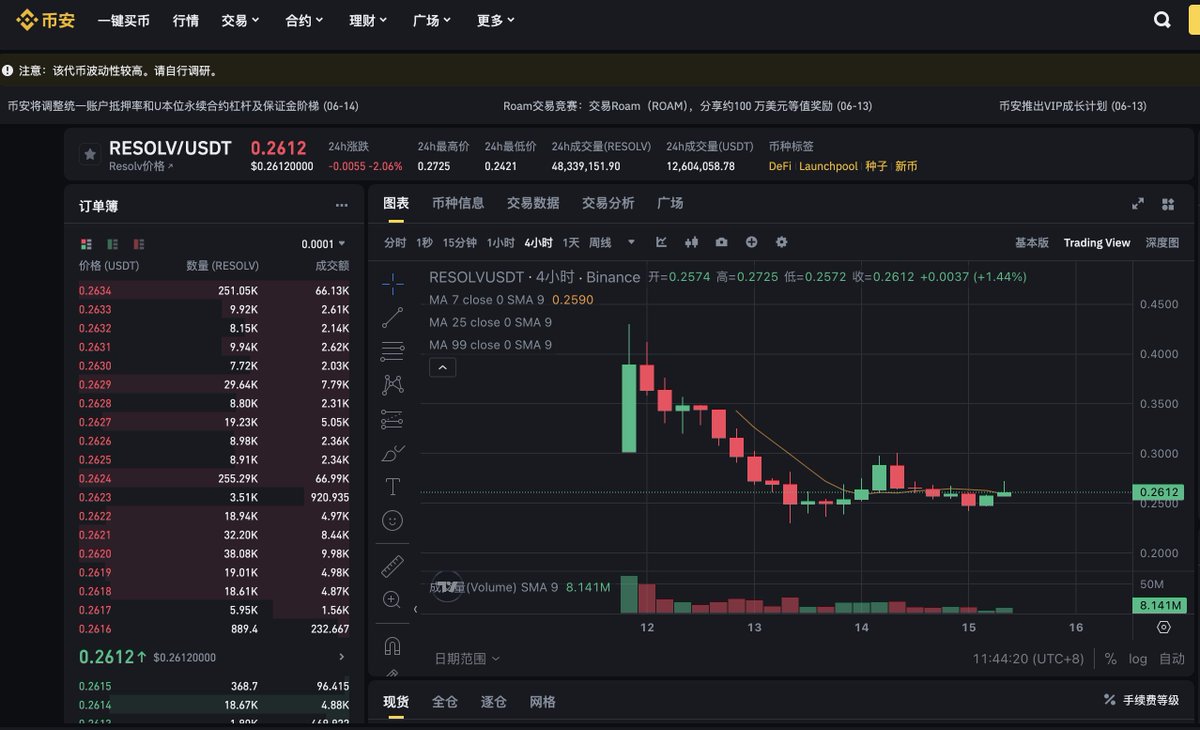Screen dimensions: 1200x730
Task: Go to 一键买币 in the top nav
Action: (x=124, y=20)
